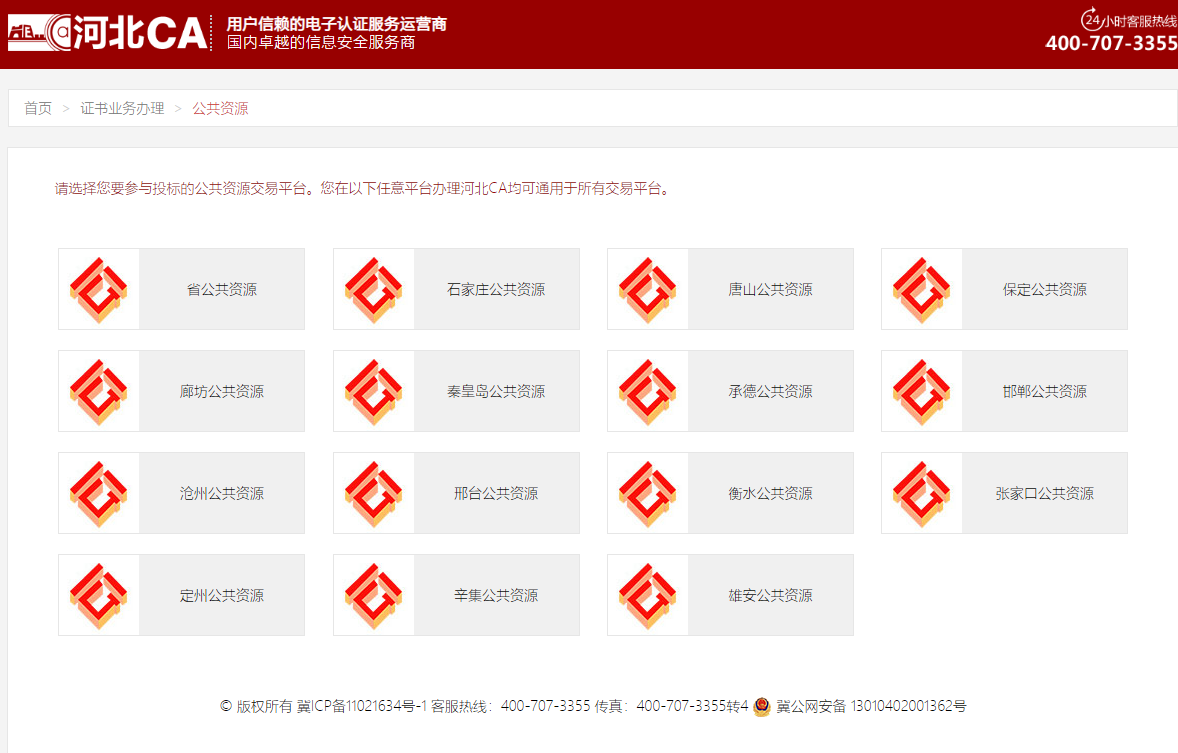Click the 24-hour hotline clock icon
Viewport: 1178px width, 753px height.
(x=1091, y=19)
